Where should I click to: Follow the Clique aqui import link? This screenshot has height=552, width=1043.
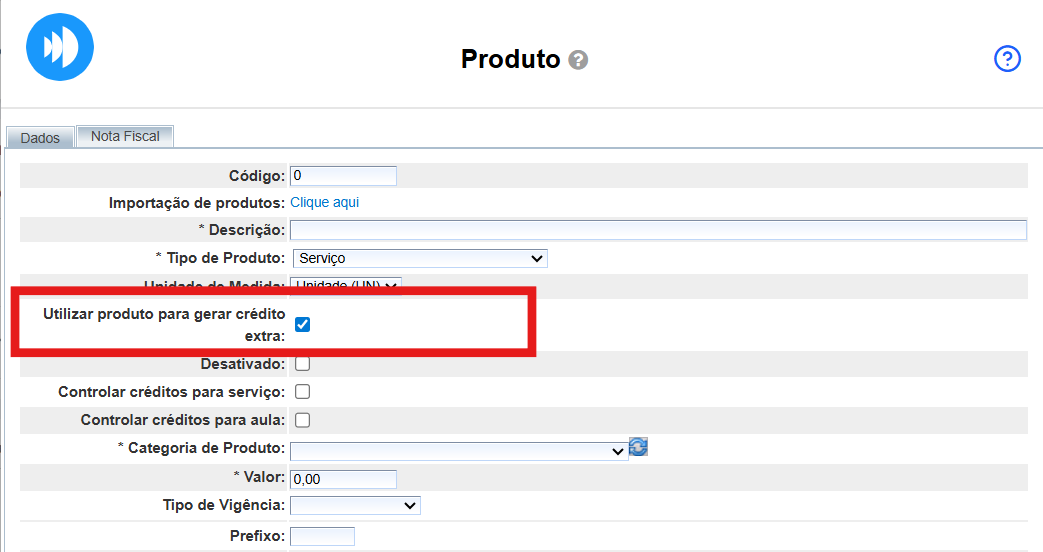tap(324, 202)
